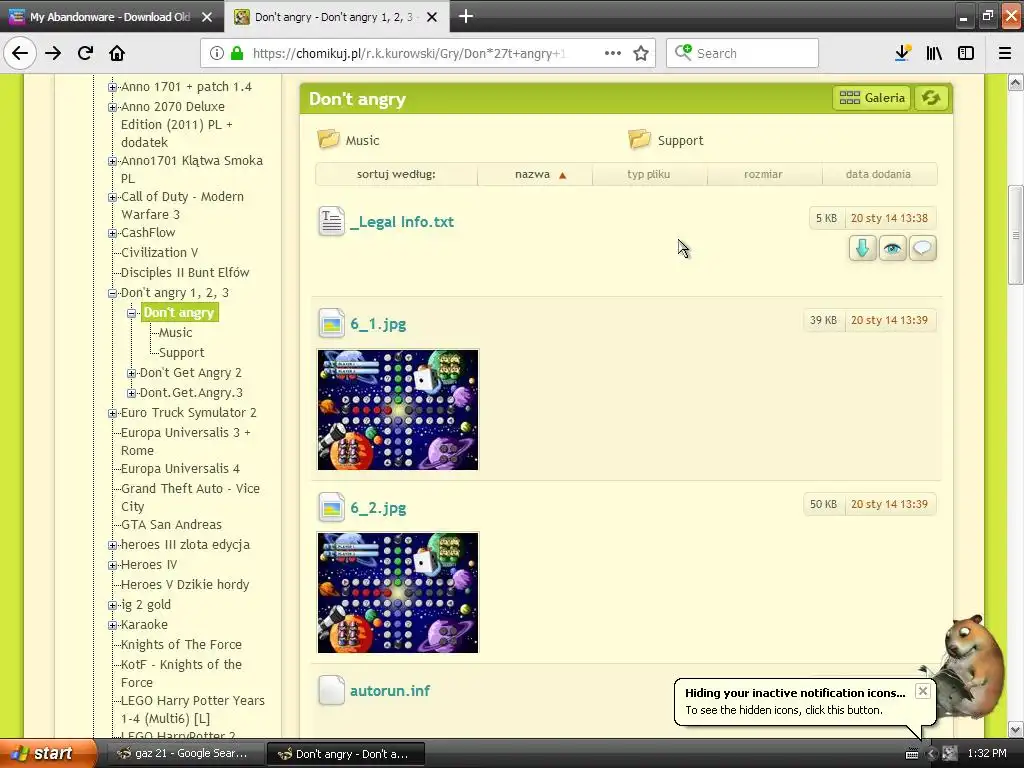The width and height of the screenshot is (1024, 768).
Task: Open the autorun.inf file link
Action: pos(390,691)
